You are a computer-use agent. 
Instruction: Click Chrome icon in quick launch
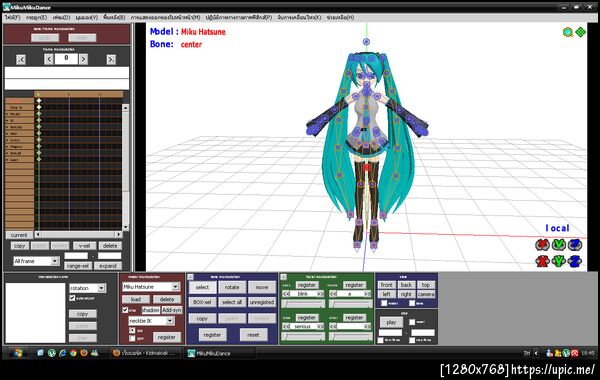click(x=73, y=353)
